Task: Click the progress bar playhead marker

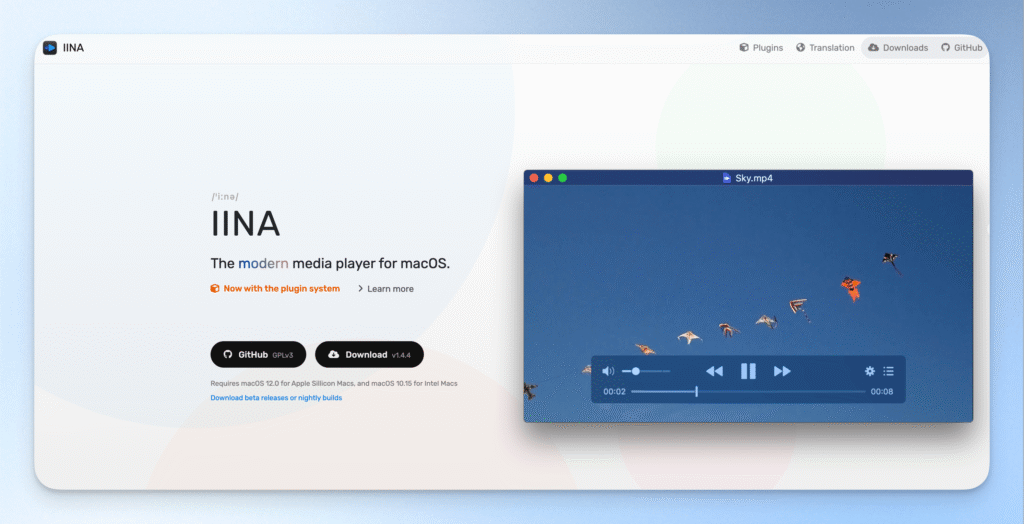Action: point(696,391)
